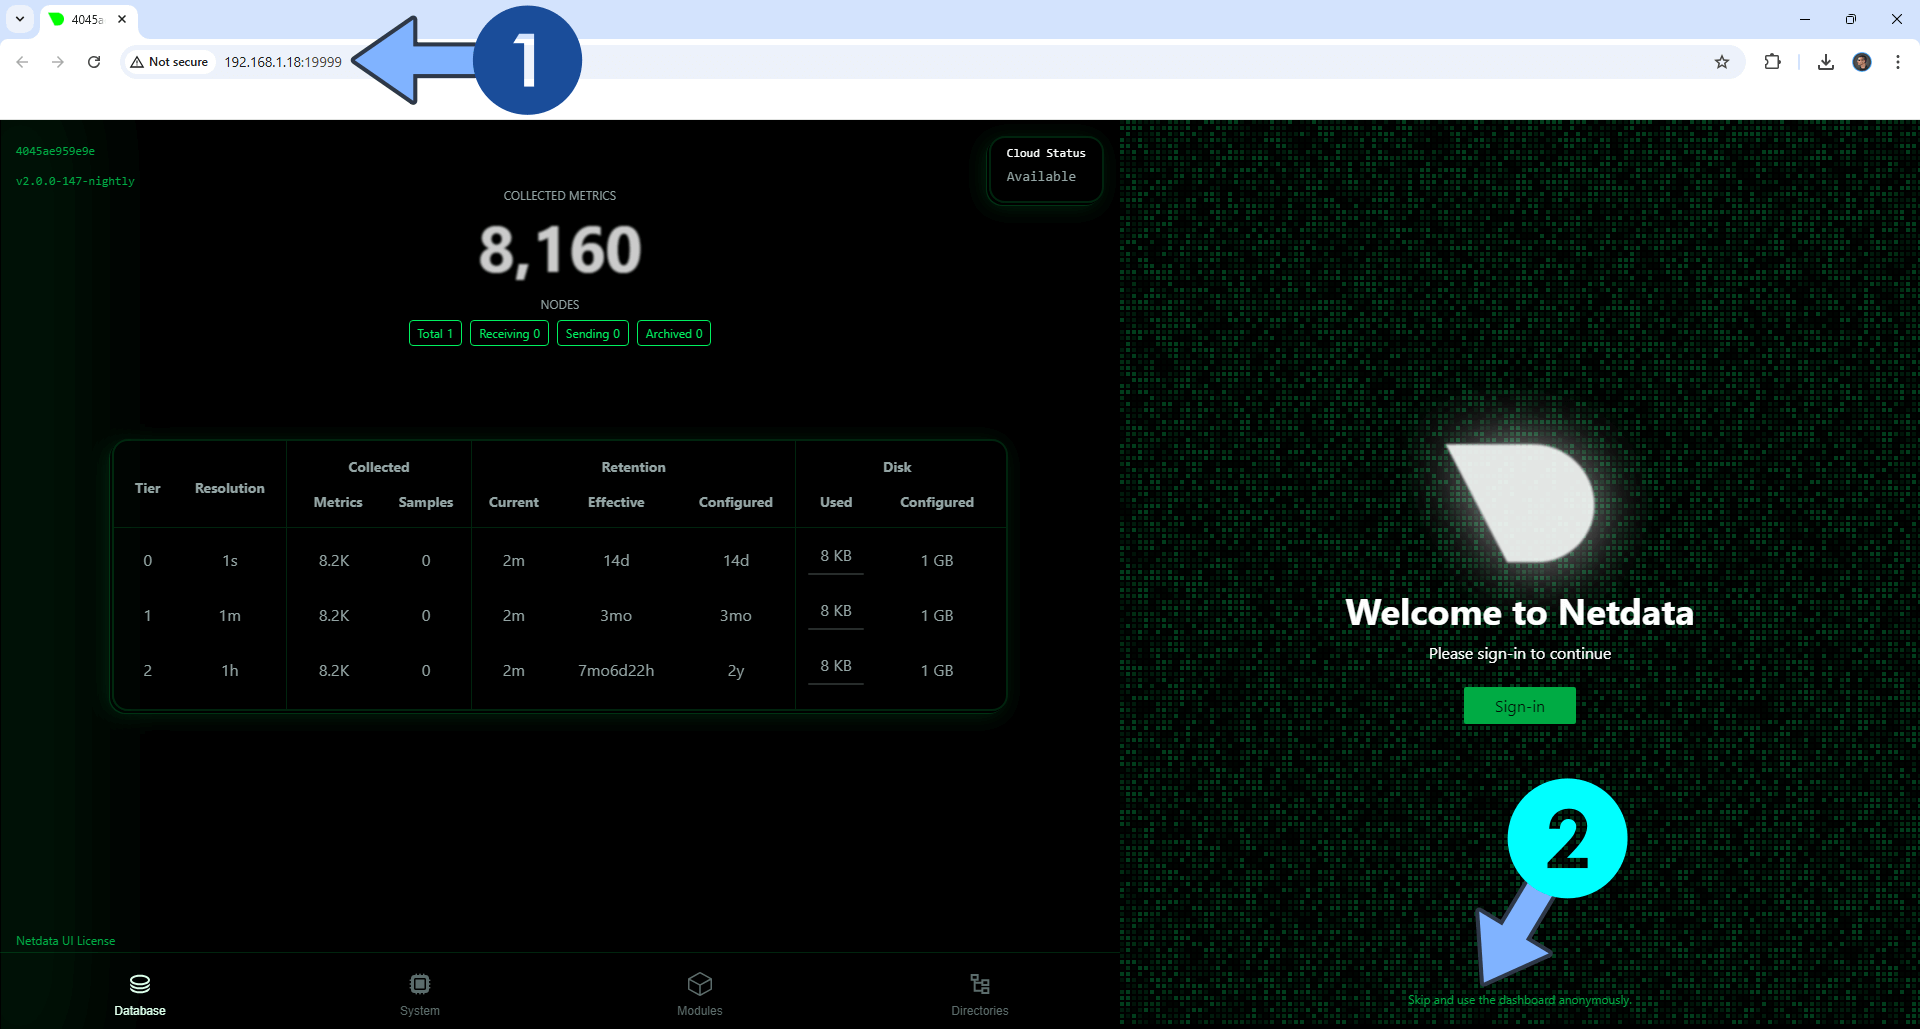Click the 7mo6d22h effective retention cell

click(x=616, y=670)
